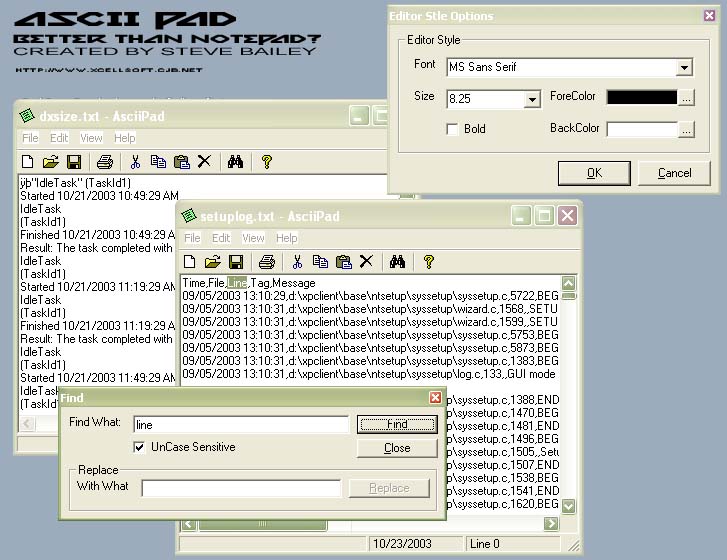Click Cancel in Editor Style Options dialog
Image resolution: width=727 pixels, height=560 pixels.
[x=675, y=173]
